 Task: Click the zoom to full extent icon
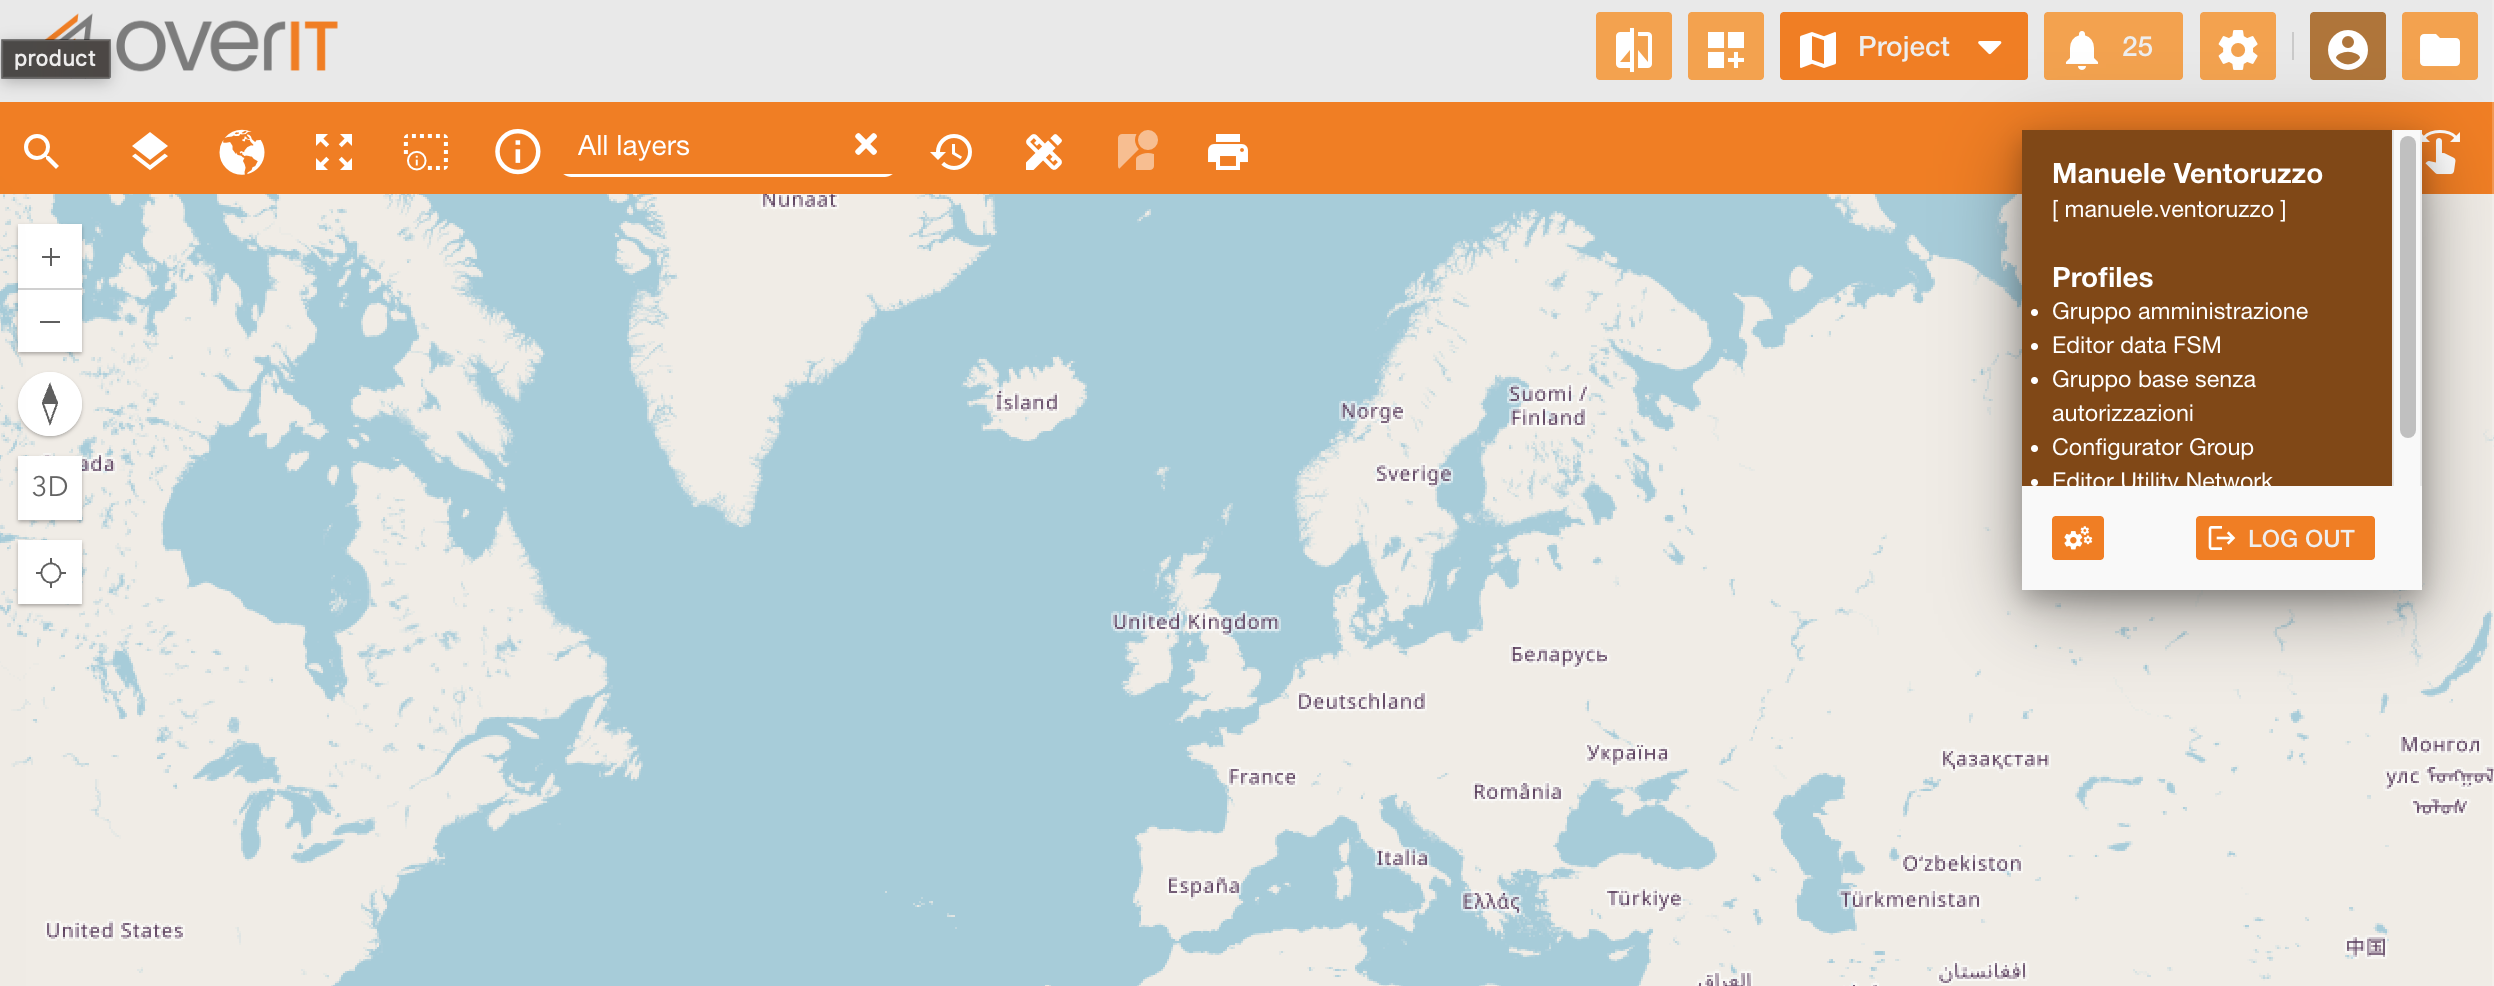pos(334,152)
